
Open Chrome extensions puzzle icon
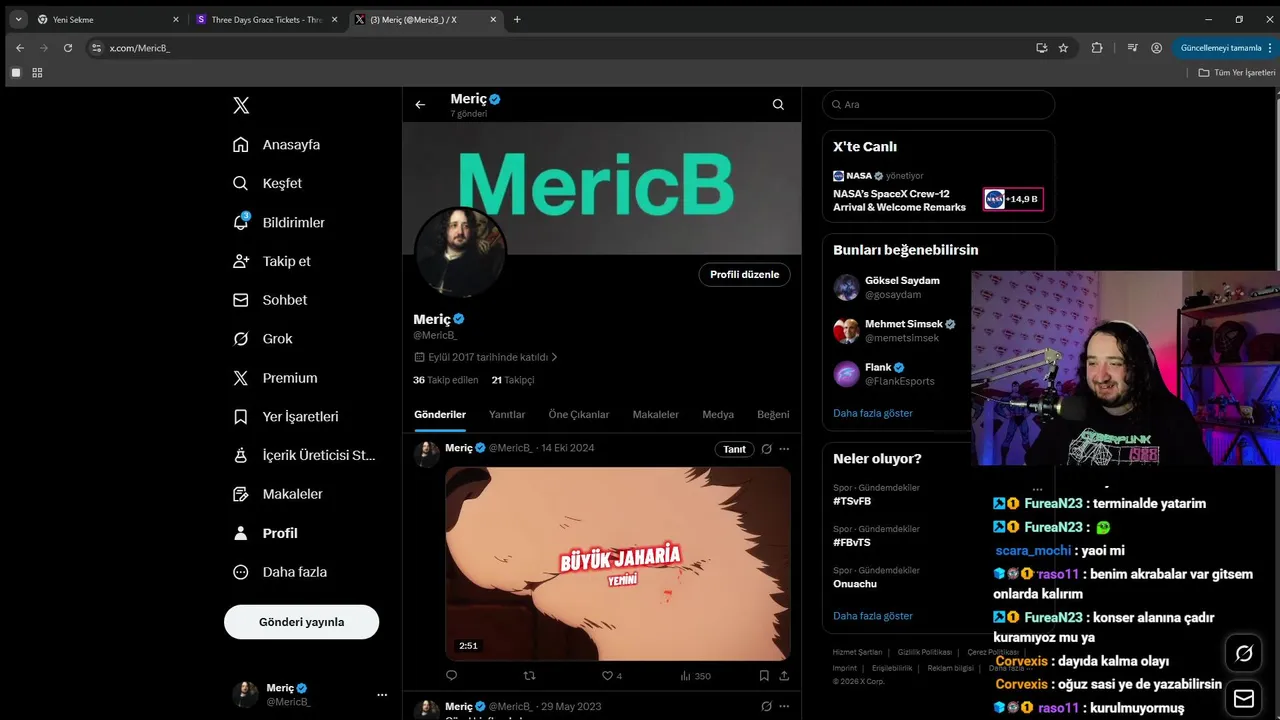coord(1097,47)
